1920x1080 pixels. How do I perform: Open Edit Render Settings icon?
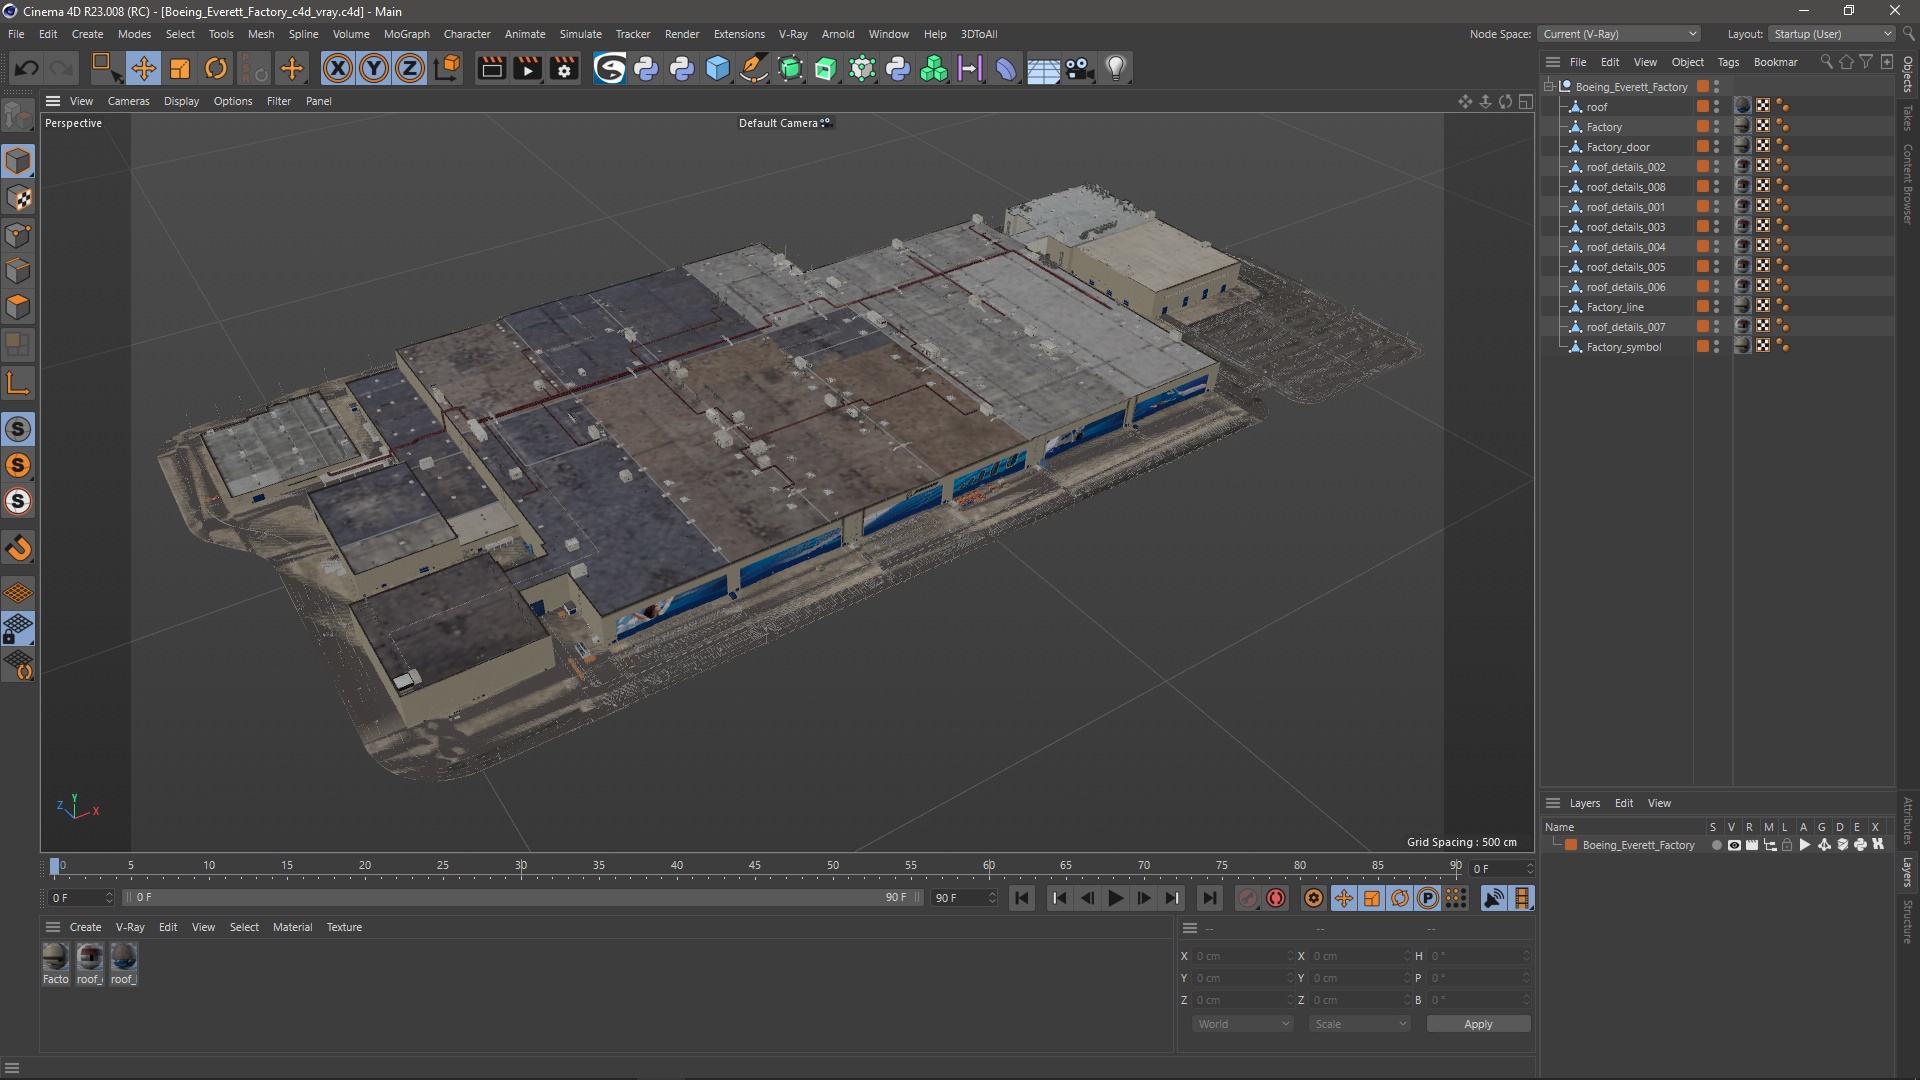(x=565, y=68)
